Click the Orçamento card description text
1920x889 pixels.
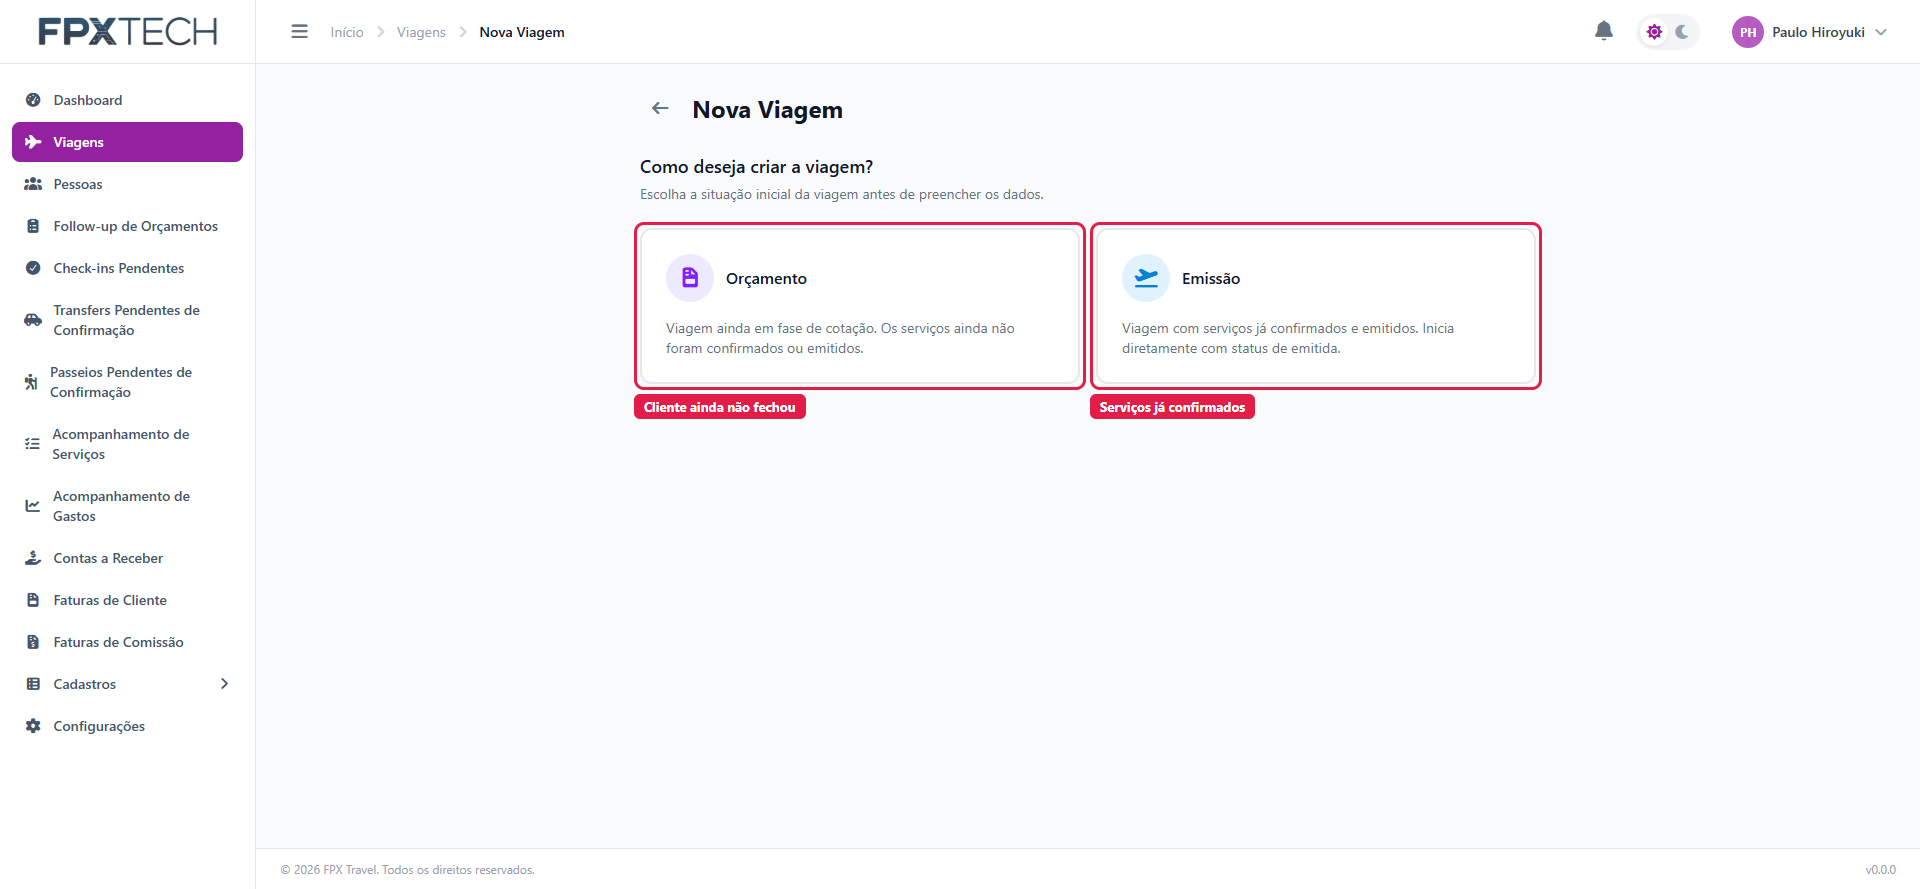(840, 338)
